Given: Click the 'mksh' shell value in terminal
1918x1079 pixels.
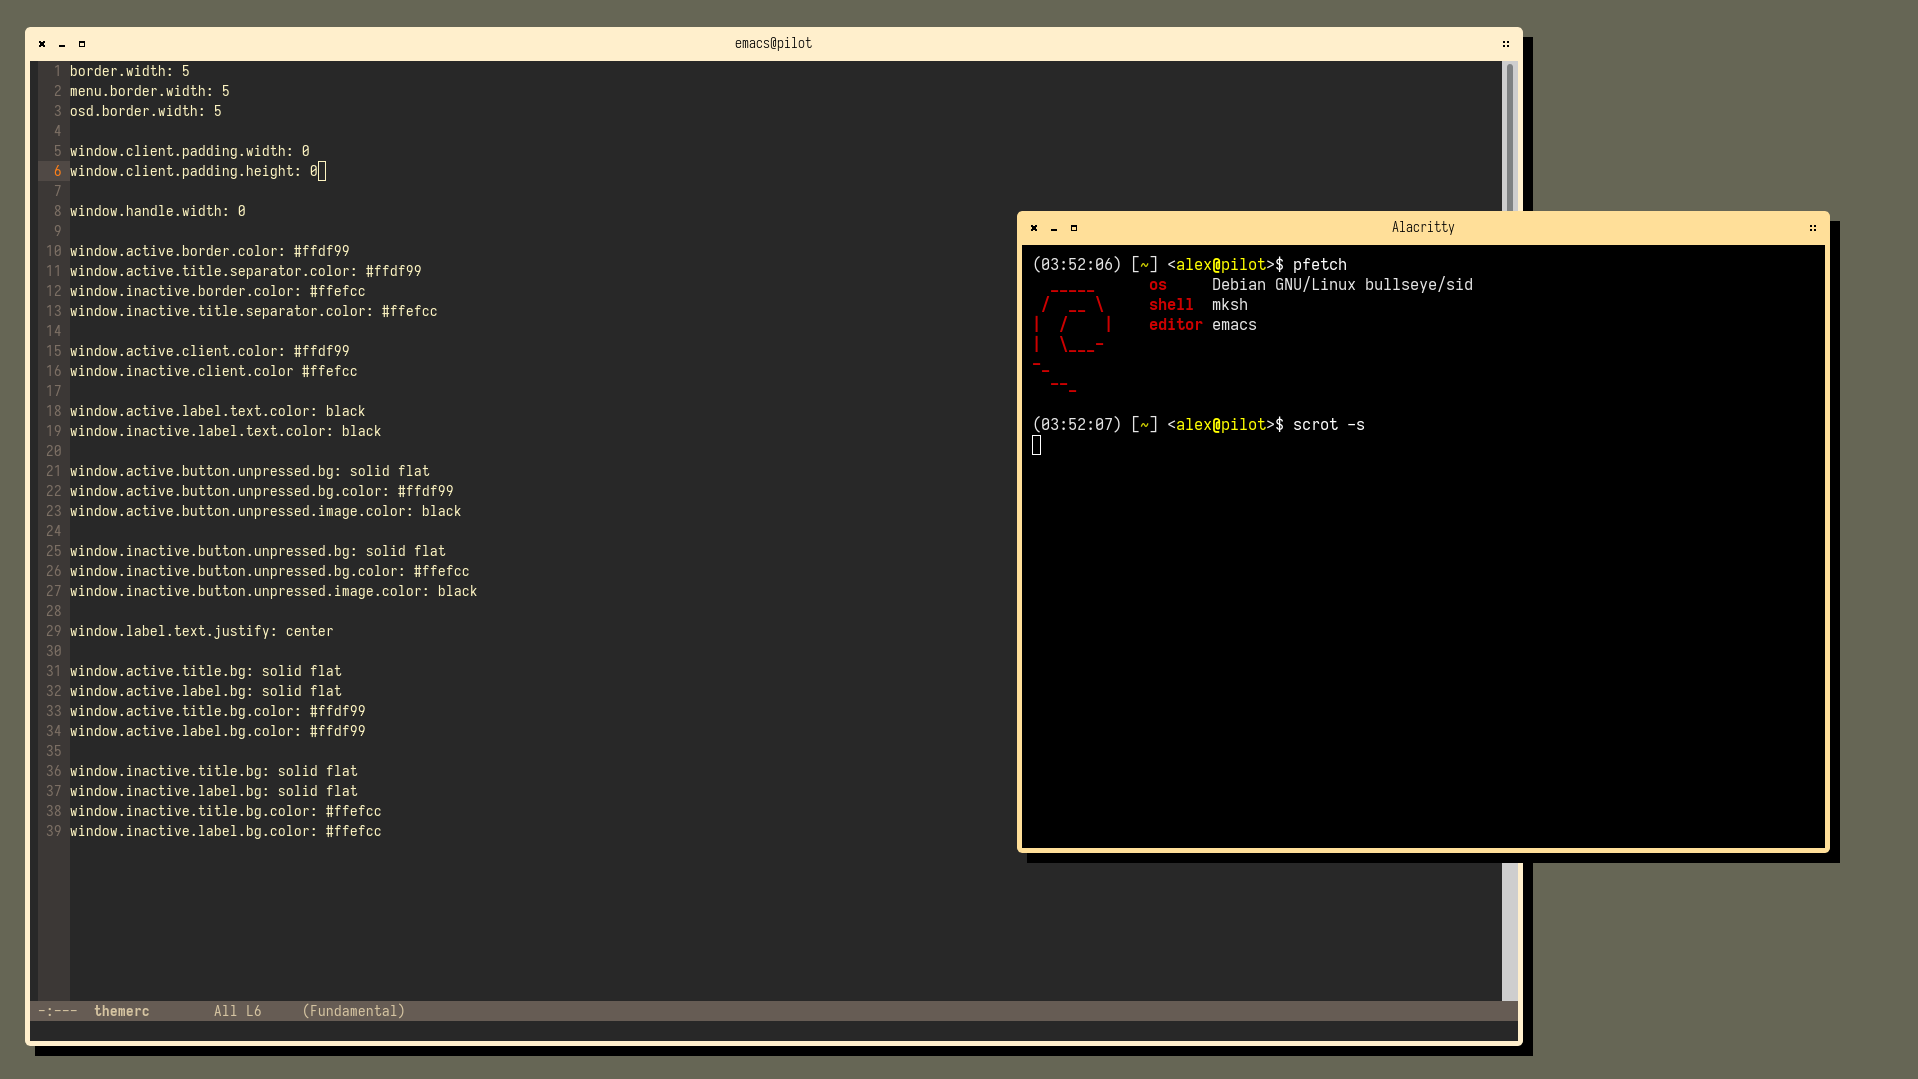Looking at the screenshot, I should click(x=1230, y=305).
